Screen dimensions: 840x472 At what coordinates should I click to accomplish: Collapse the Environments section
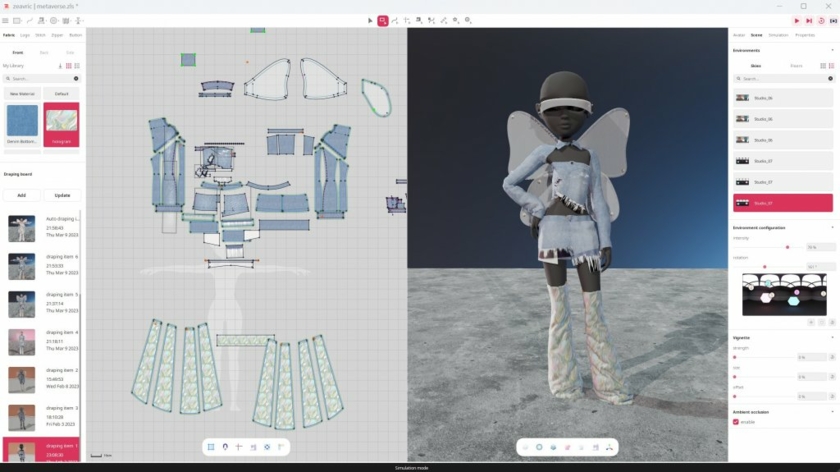[x=831, y=50]
